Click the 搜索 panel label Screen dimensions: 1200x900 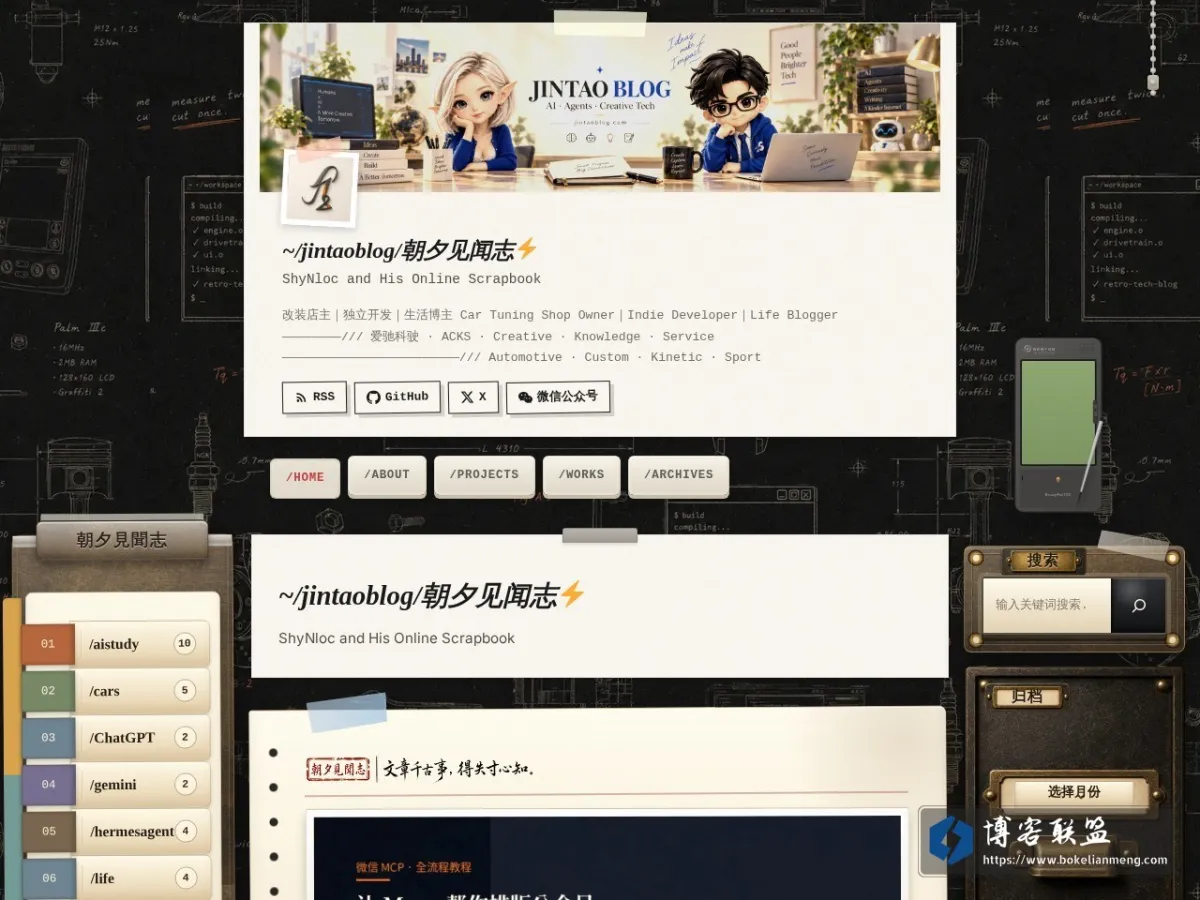(x=1042, y=561)
